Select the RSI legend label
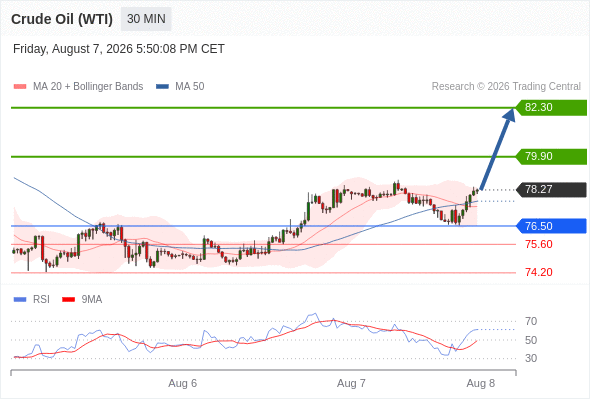This screenshot has width=590, height=400. click(41, 300)
